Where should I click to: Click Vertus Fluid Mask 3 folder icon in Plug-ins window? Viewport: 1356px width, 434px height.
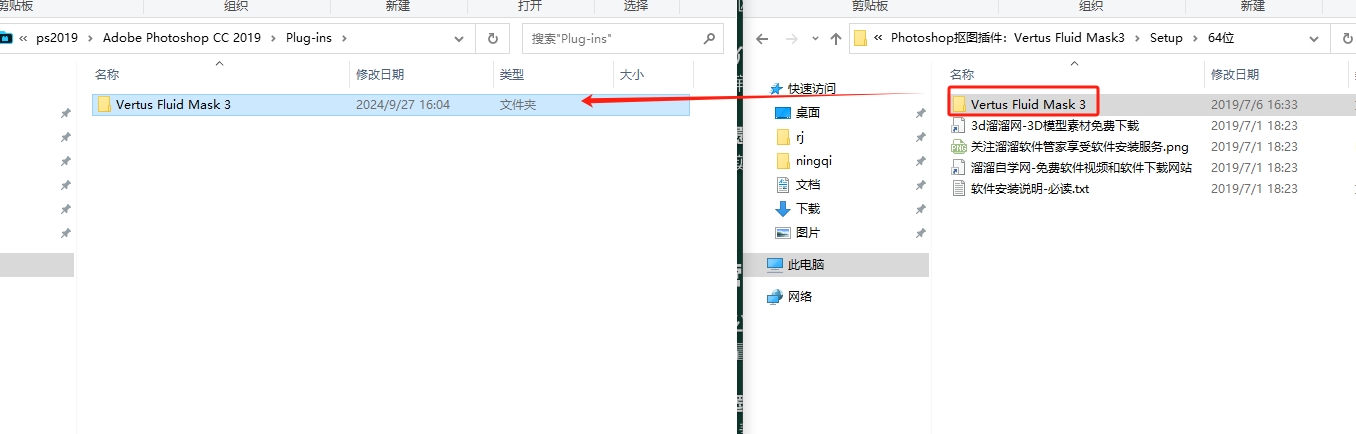[x=104, y=104]
